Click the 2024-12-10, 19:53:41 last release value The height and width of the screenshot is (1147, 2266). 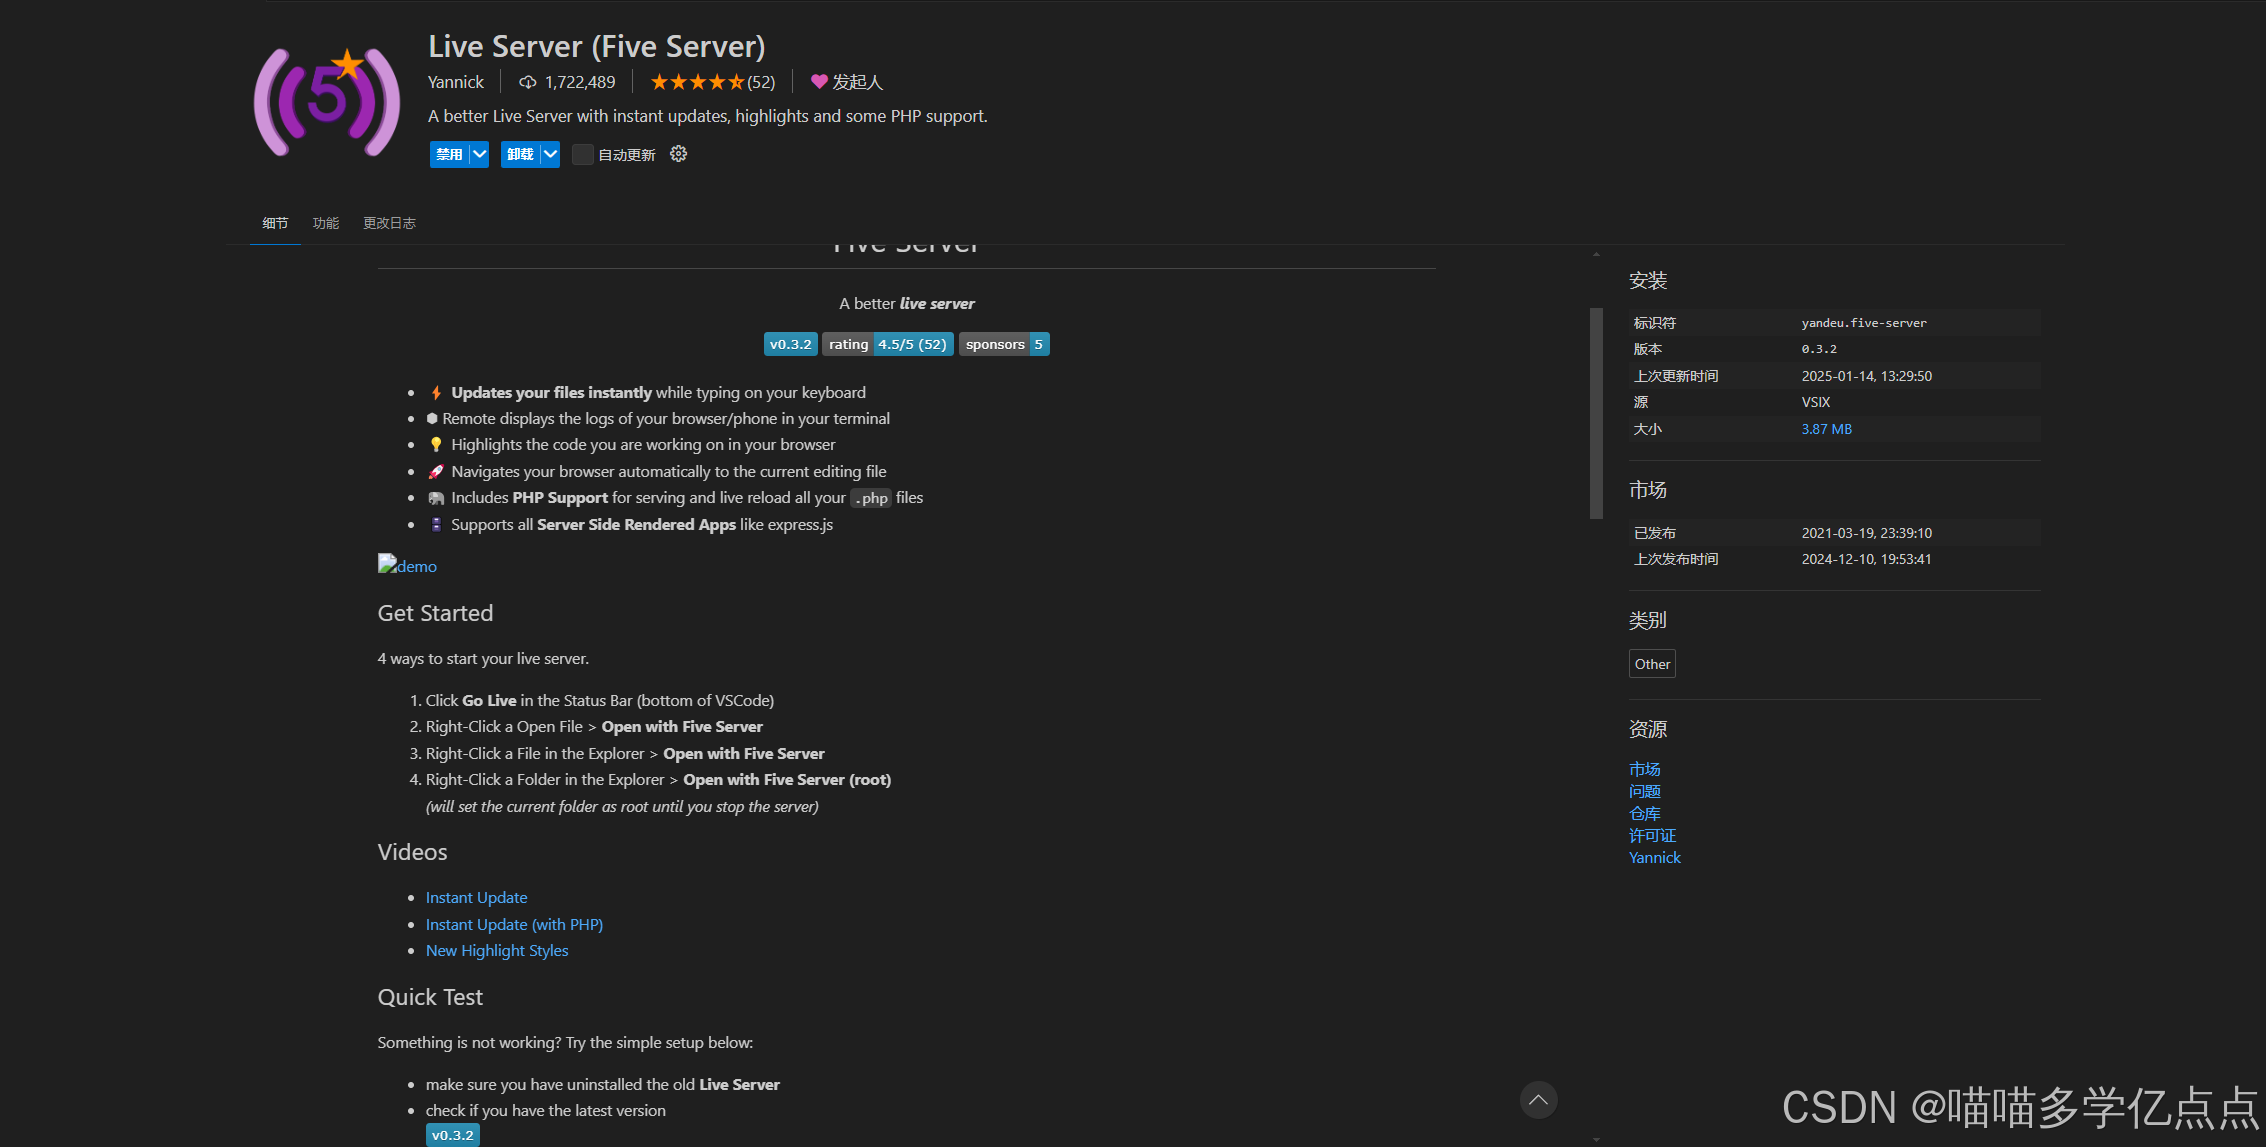click(x=1866, y=559)
